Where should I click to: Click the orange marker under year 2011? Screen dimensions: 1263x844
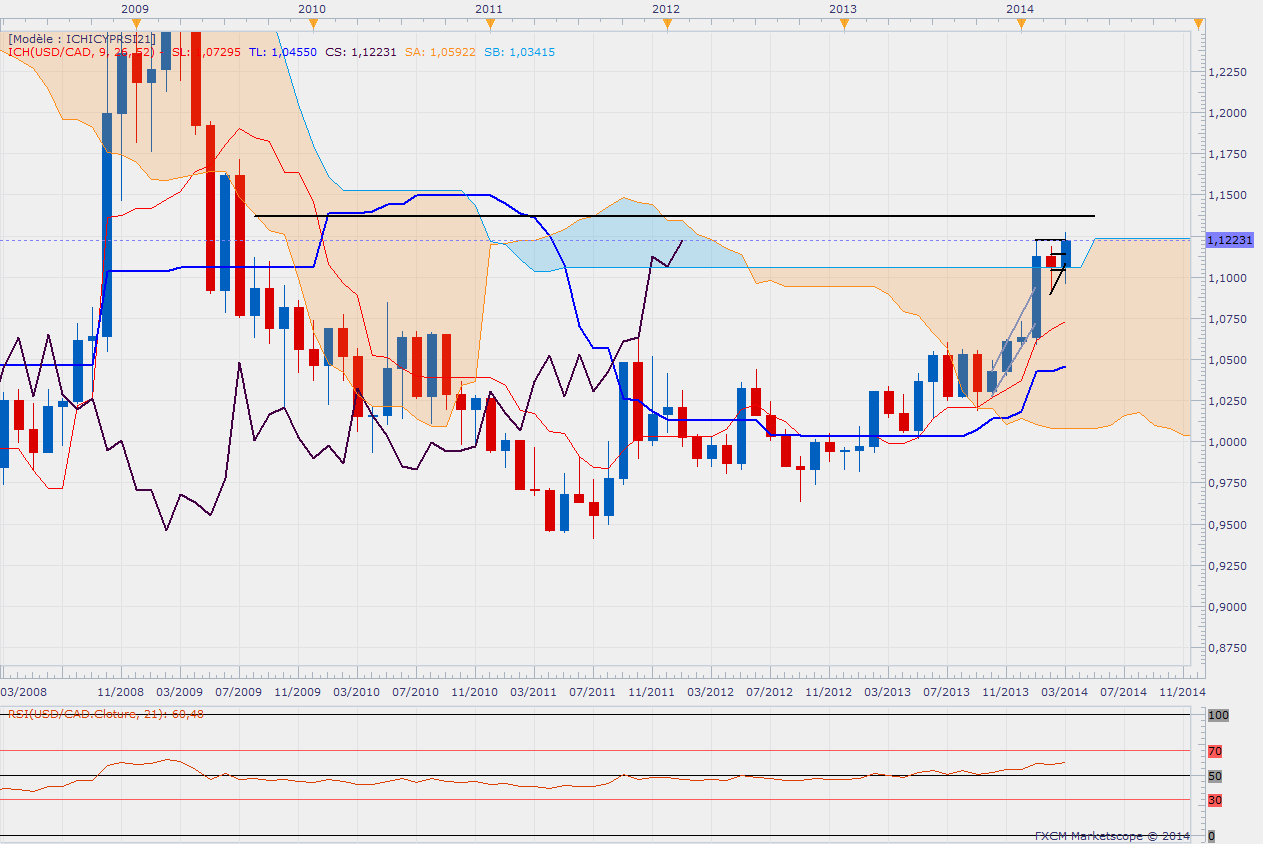(489, 24)
